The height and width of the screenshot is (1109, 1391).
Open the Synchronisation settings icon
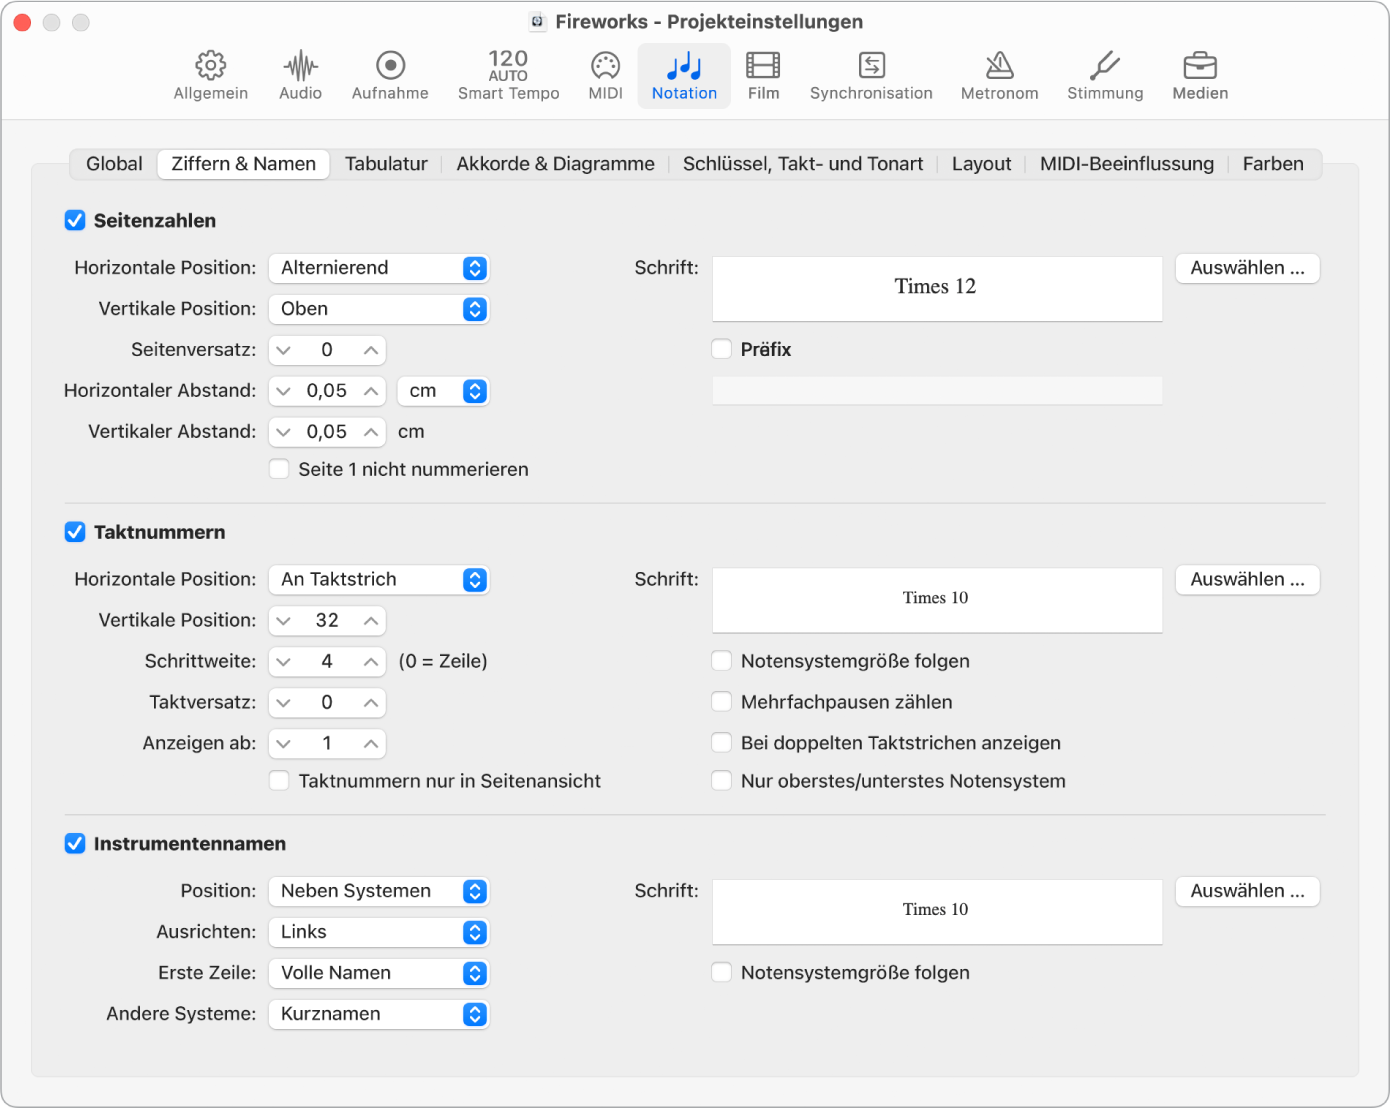(x=871, y=74)
